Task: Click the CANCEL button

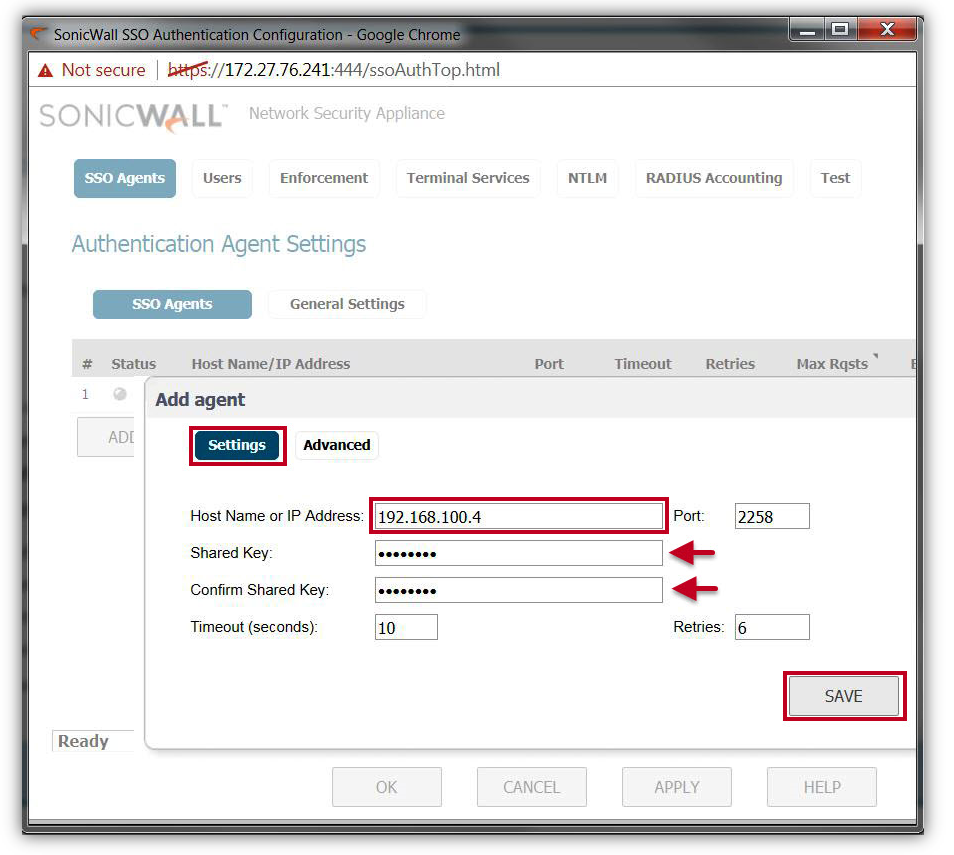Action: click(x=532, y=787)
